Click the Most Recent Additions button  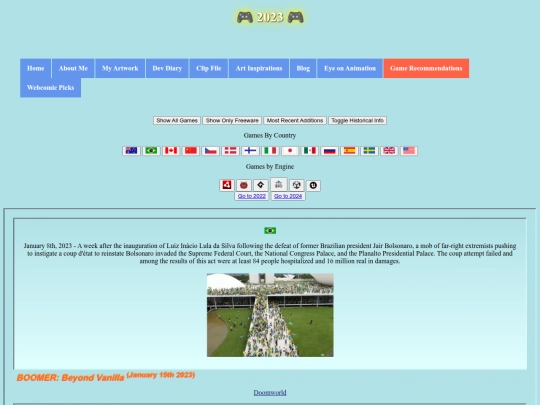(x=295, y=121)
